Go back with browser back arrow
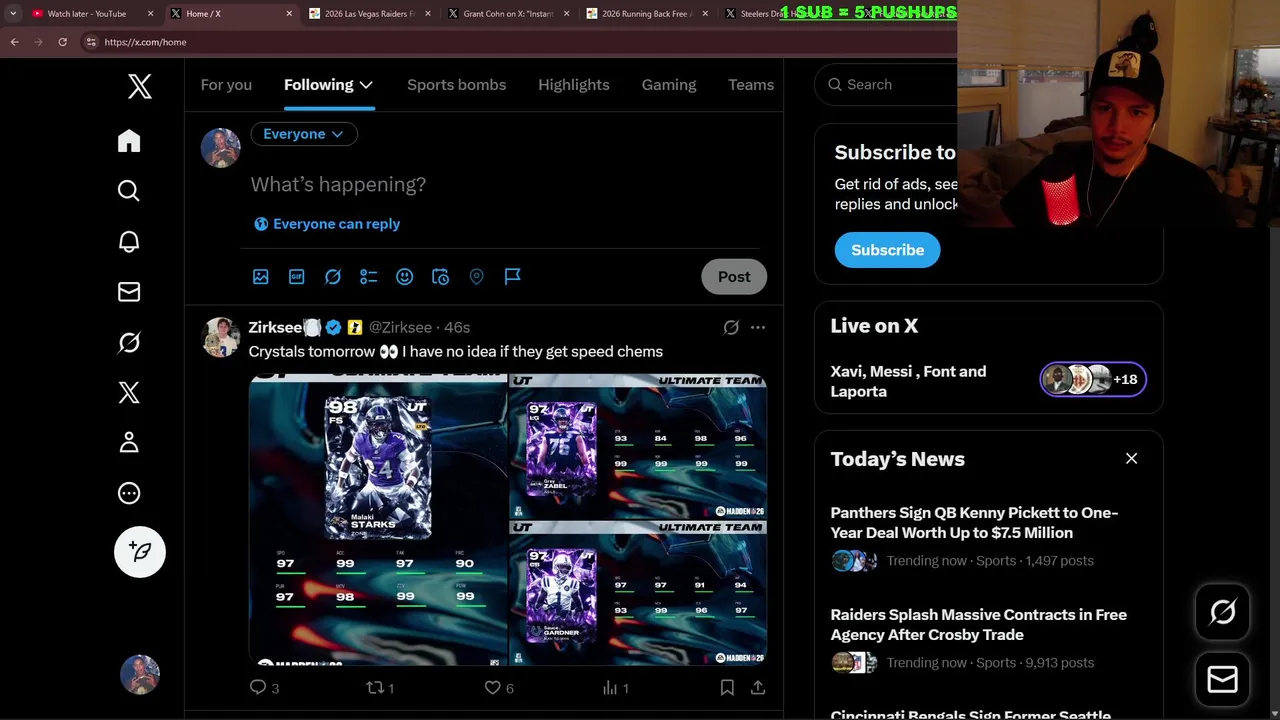The width and height of the screenshot is (1280, 720). point(14,42)
